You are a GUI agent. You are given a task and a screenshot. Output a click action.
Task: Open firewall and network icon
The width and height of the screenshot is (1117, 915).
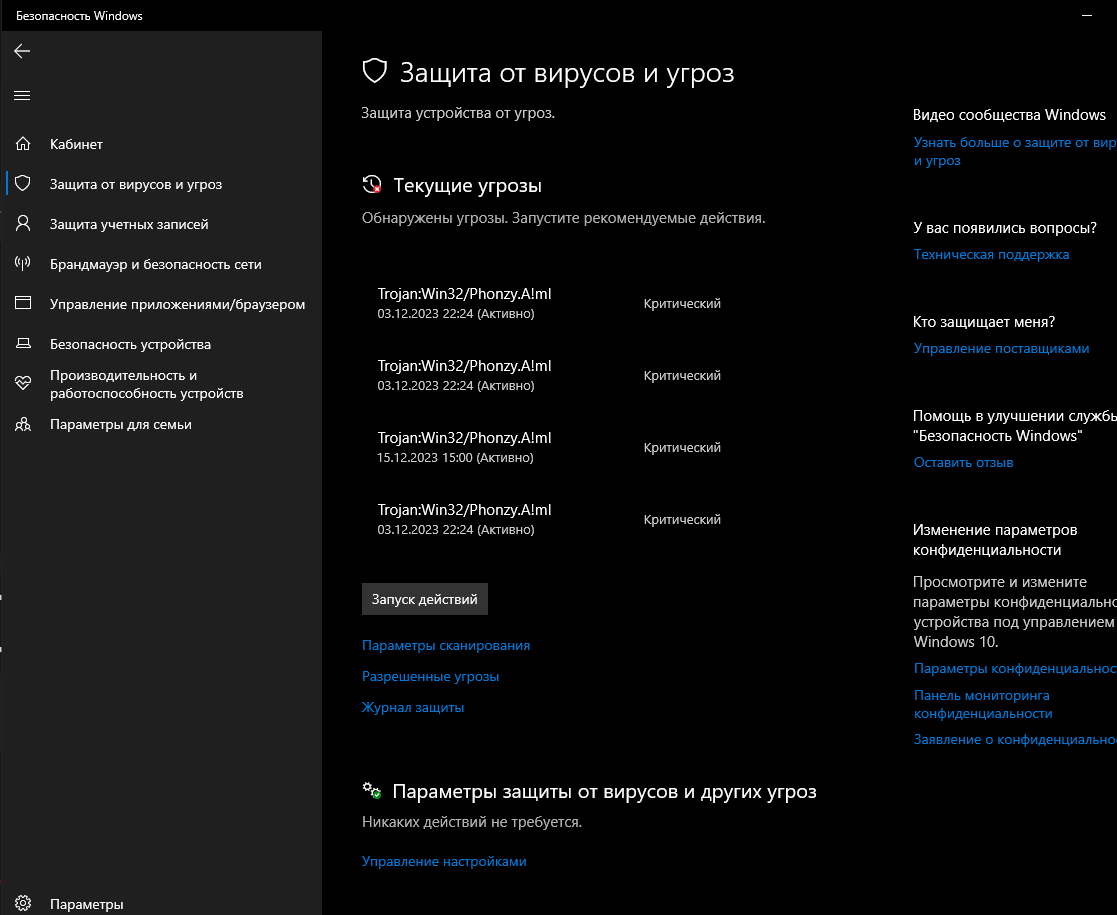(23, 264)
